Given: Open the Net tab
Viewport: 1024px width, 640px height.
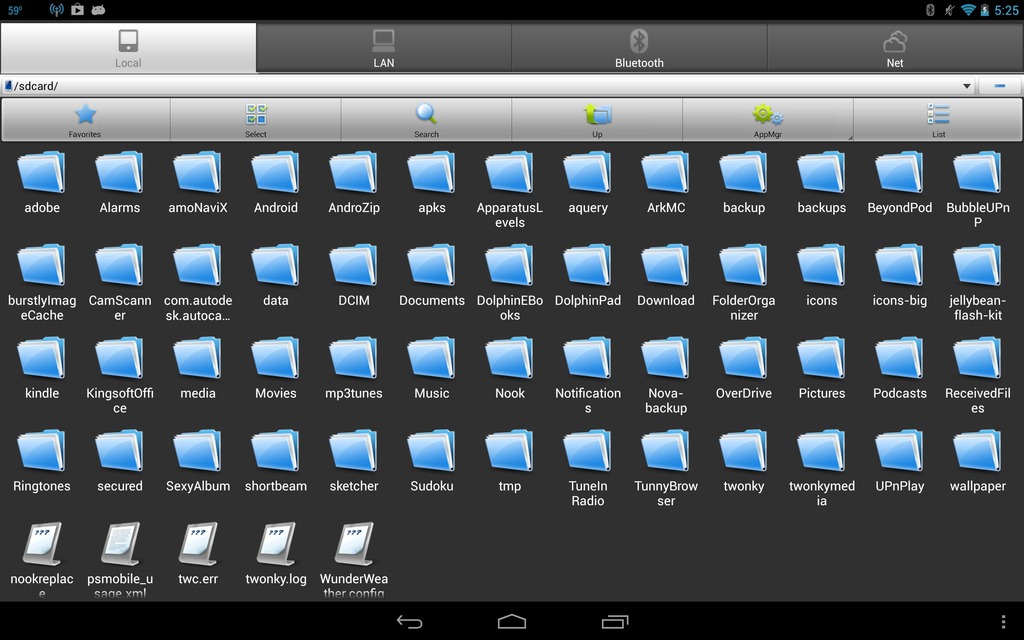Looking at the screenshot, I should tap(895, 48).
